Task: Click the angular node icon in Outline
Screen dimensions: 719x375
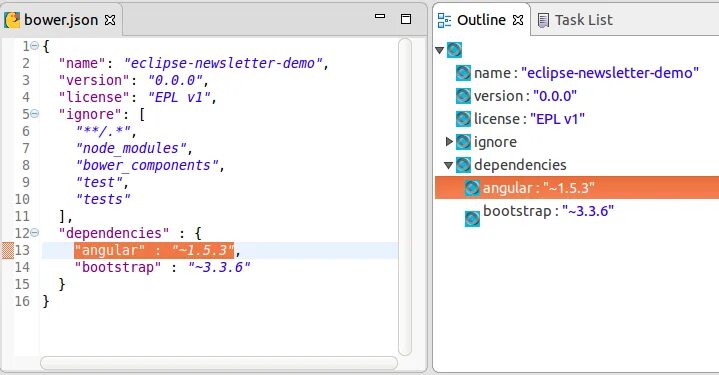Action: pos(472,188)
